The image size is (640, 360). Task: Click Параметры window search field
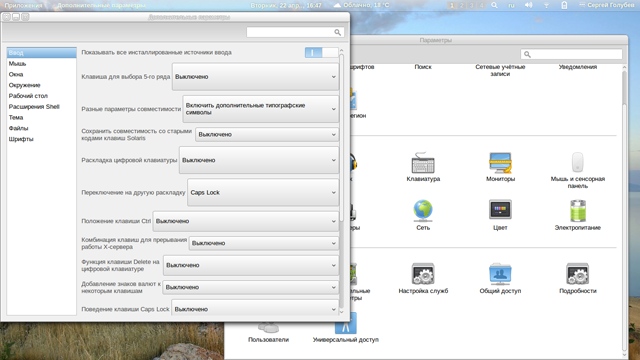tap(571, 54)
